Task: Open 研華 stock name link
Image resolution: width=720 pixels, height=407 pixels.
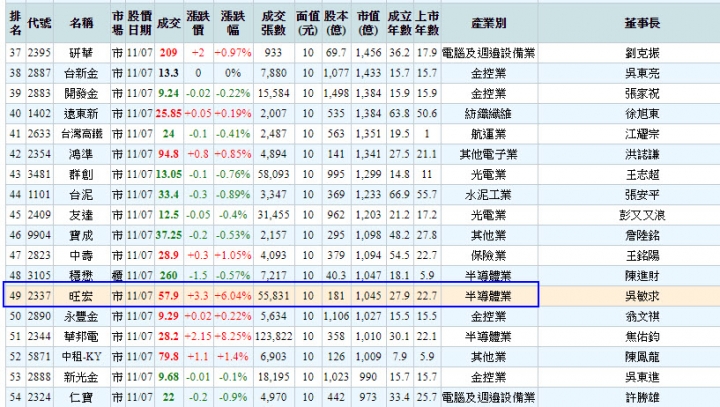Action: click(x=81, y=53)
